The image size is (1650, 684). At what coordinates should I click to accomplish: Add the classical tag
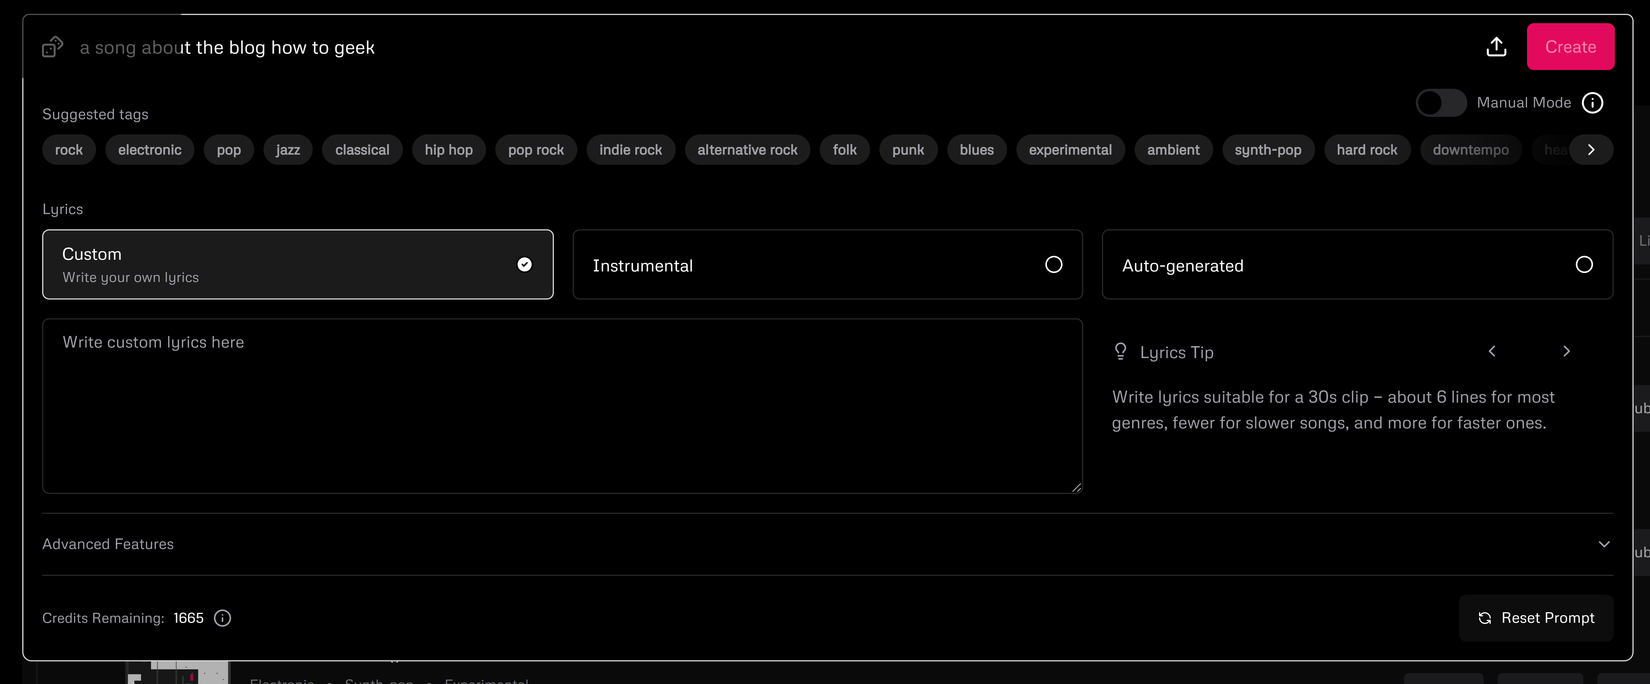[362, 150]
